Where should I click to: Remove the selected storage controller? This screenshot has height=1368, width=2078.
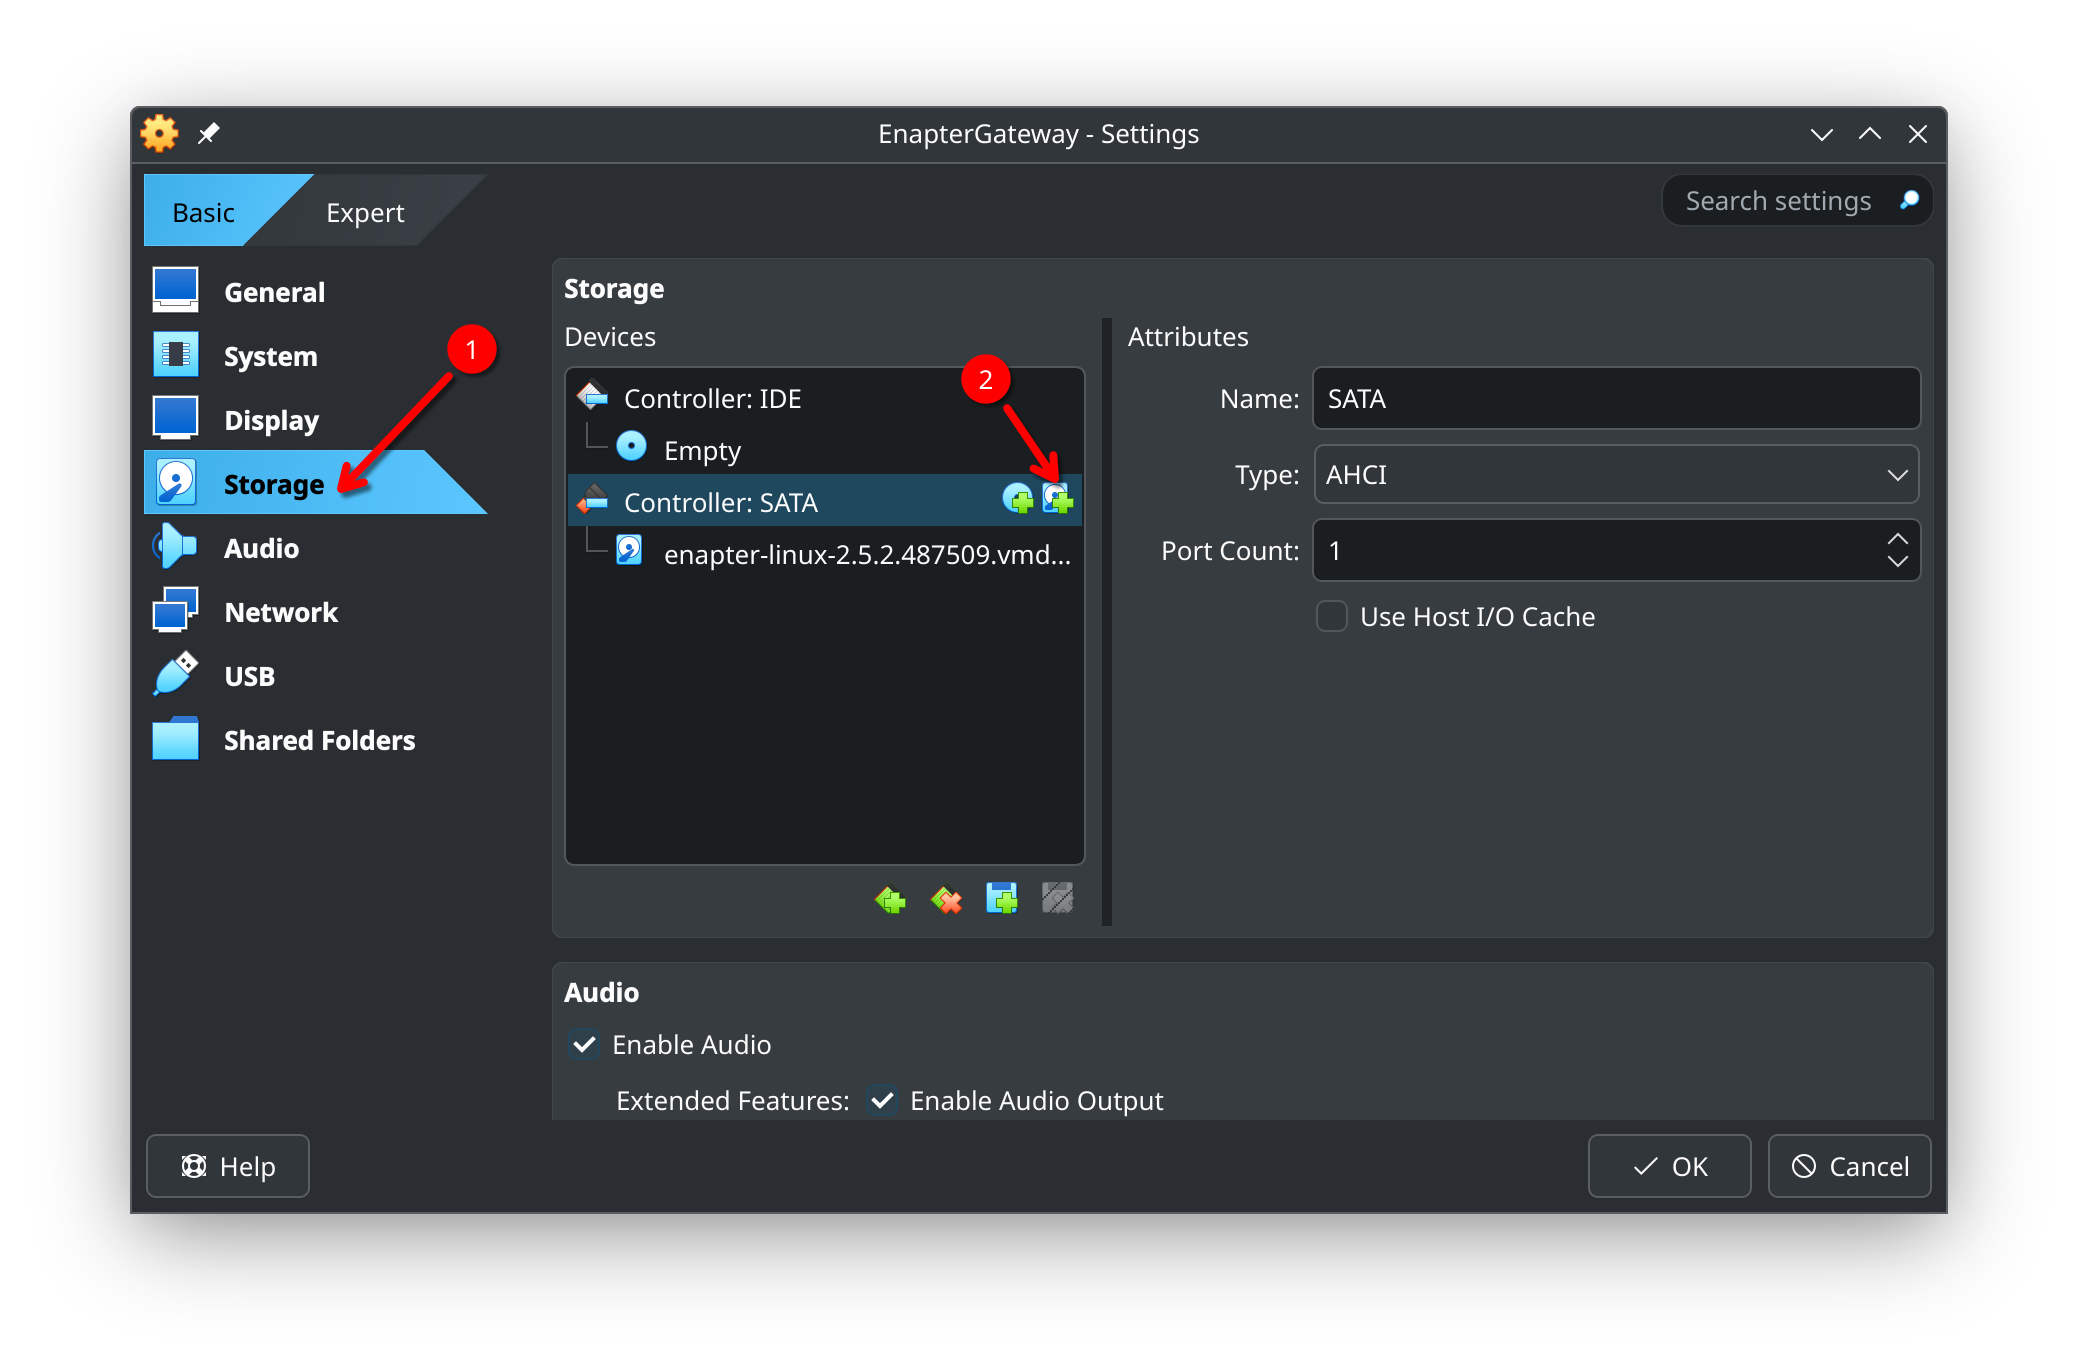click(x=945, y=899)
